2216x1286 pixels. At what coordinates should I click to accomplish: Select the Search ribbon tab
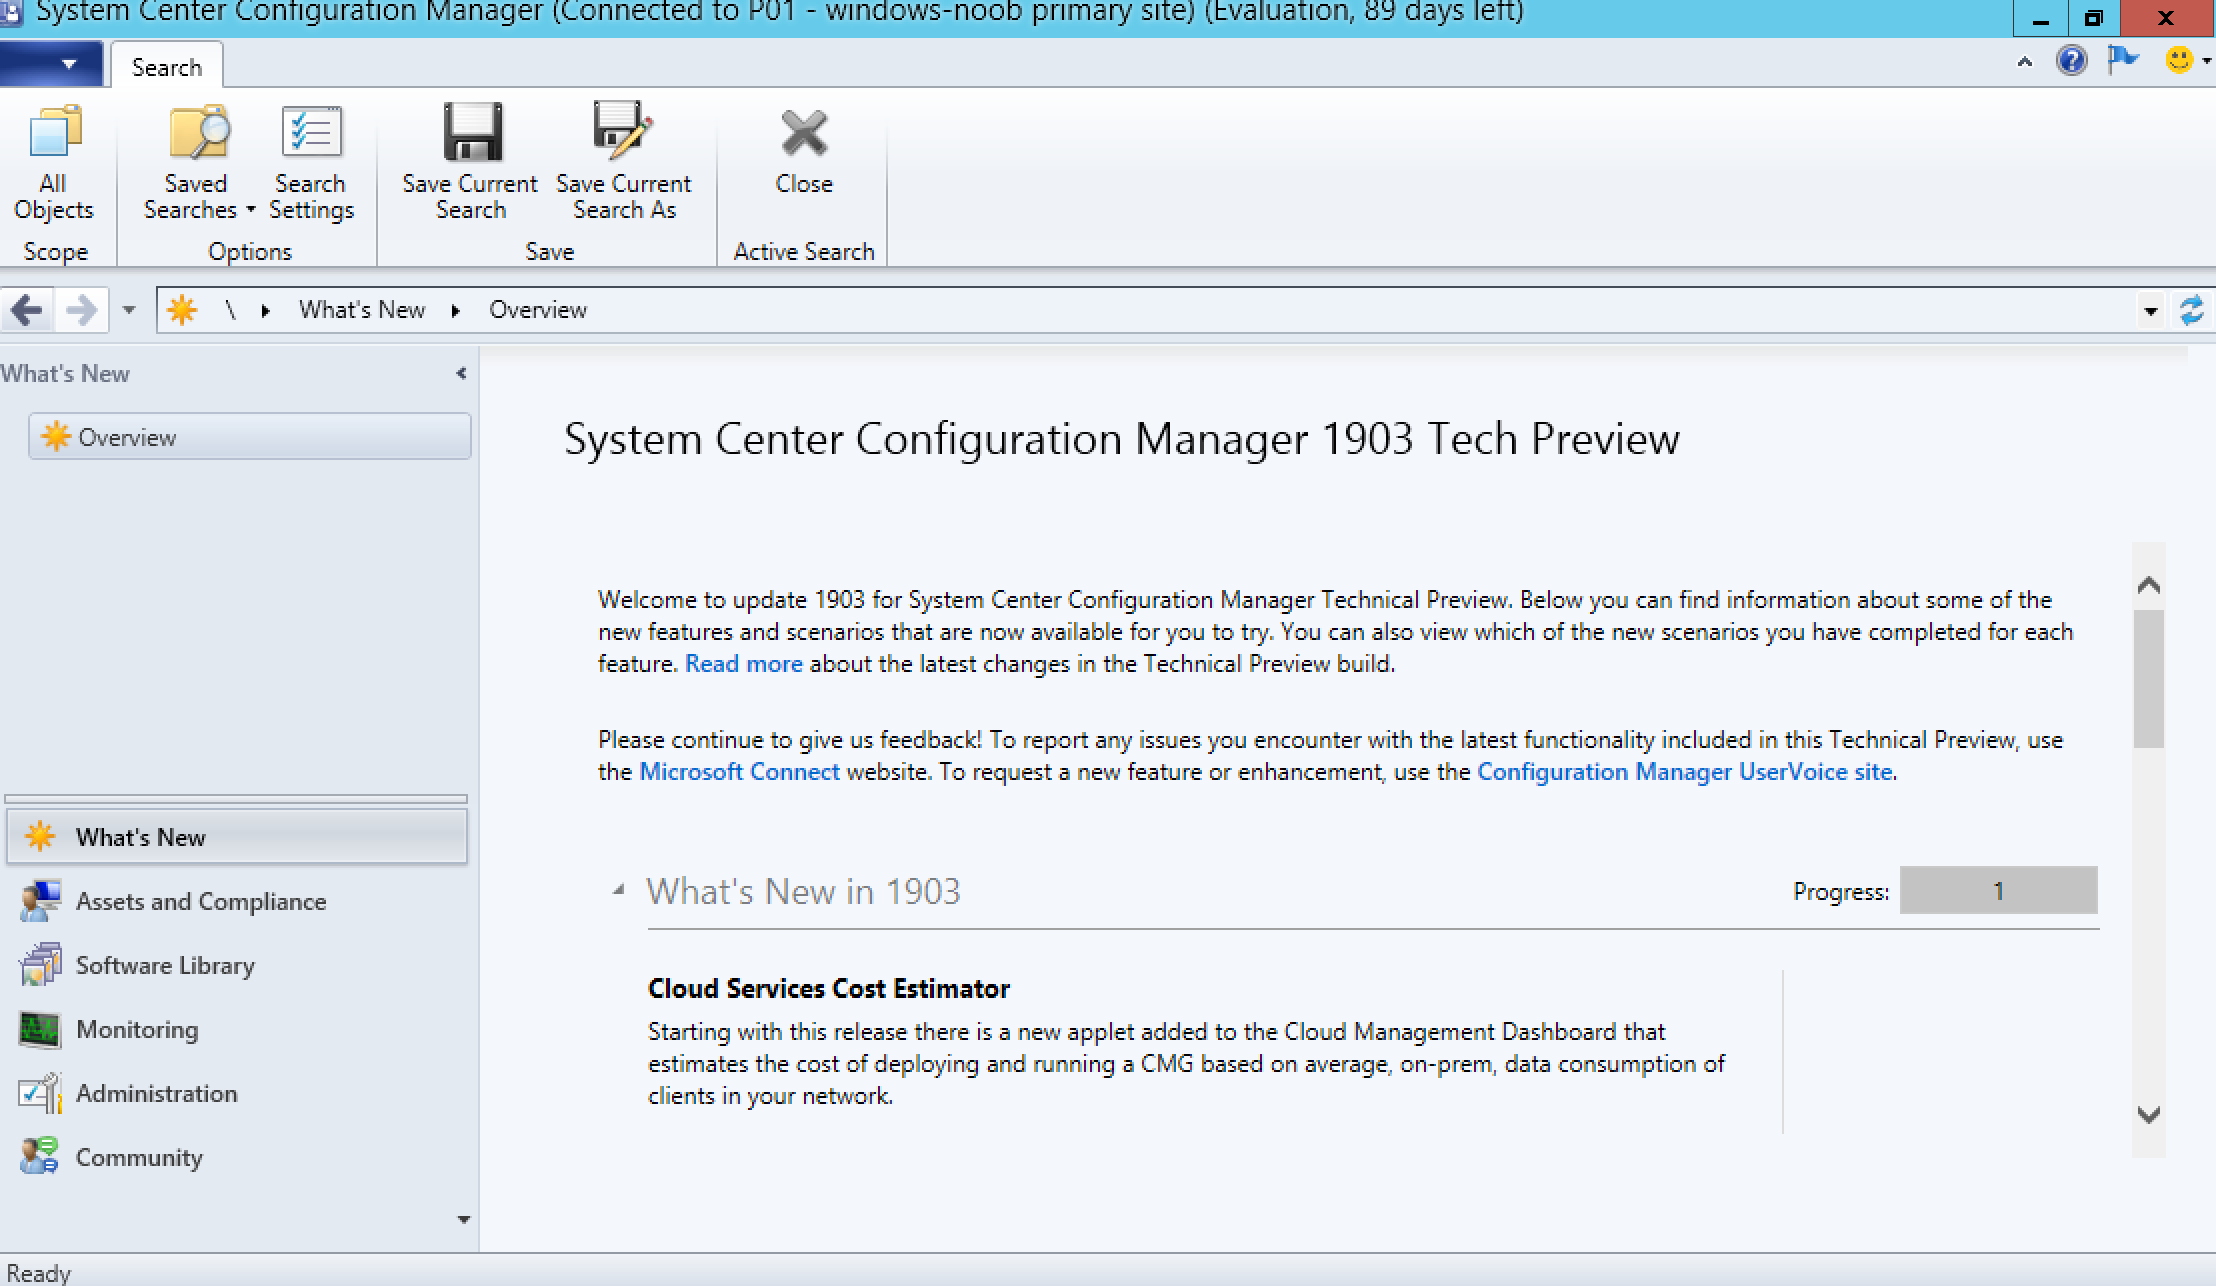pos(167,67)
